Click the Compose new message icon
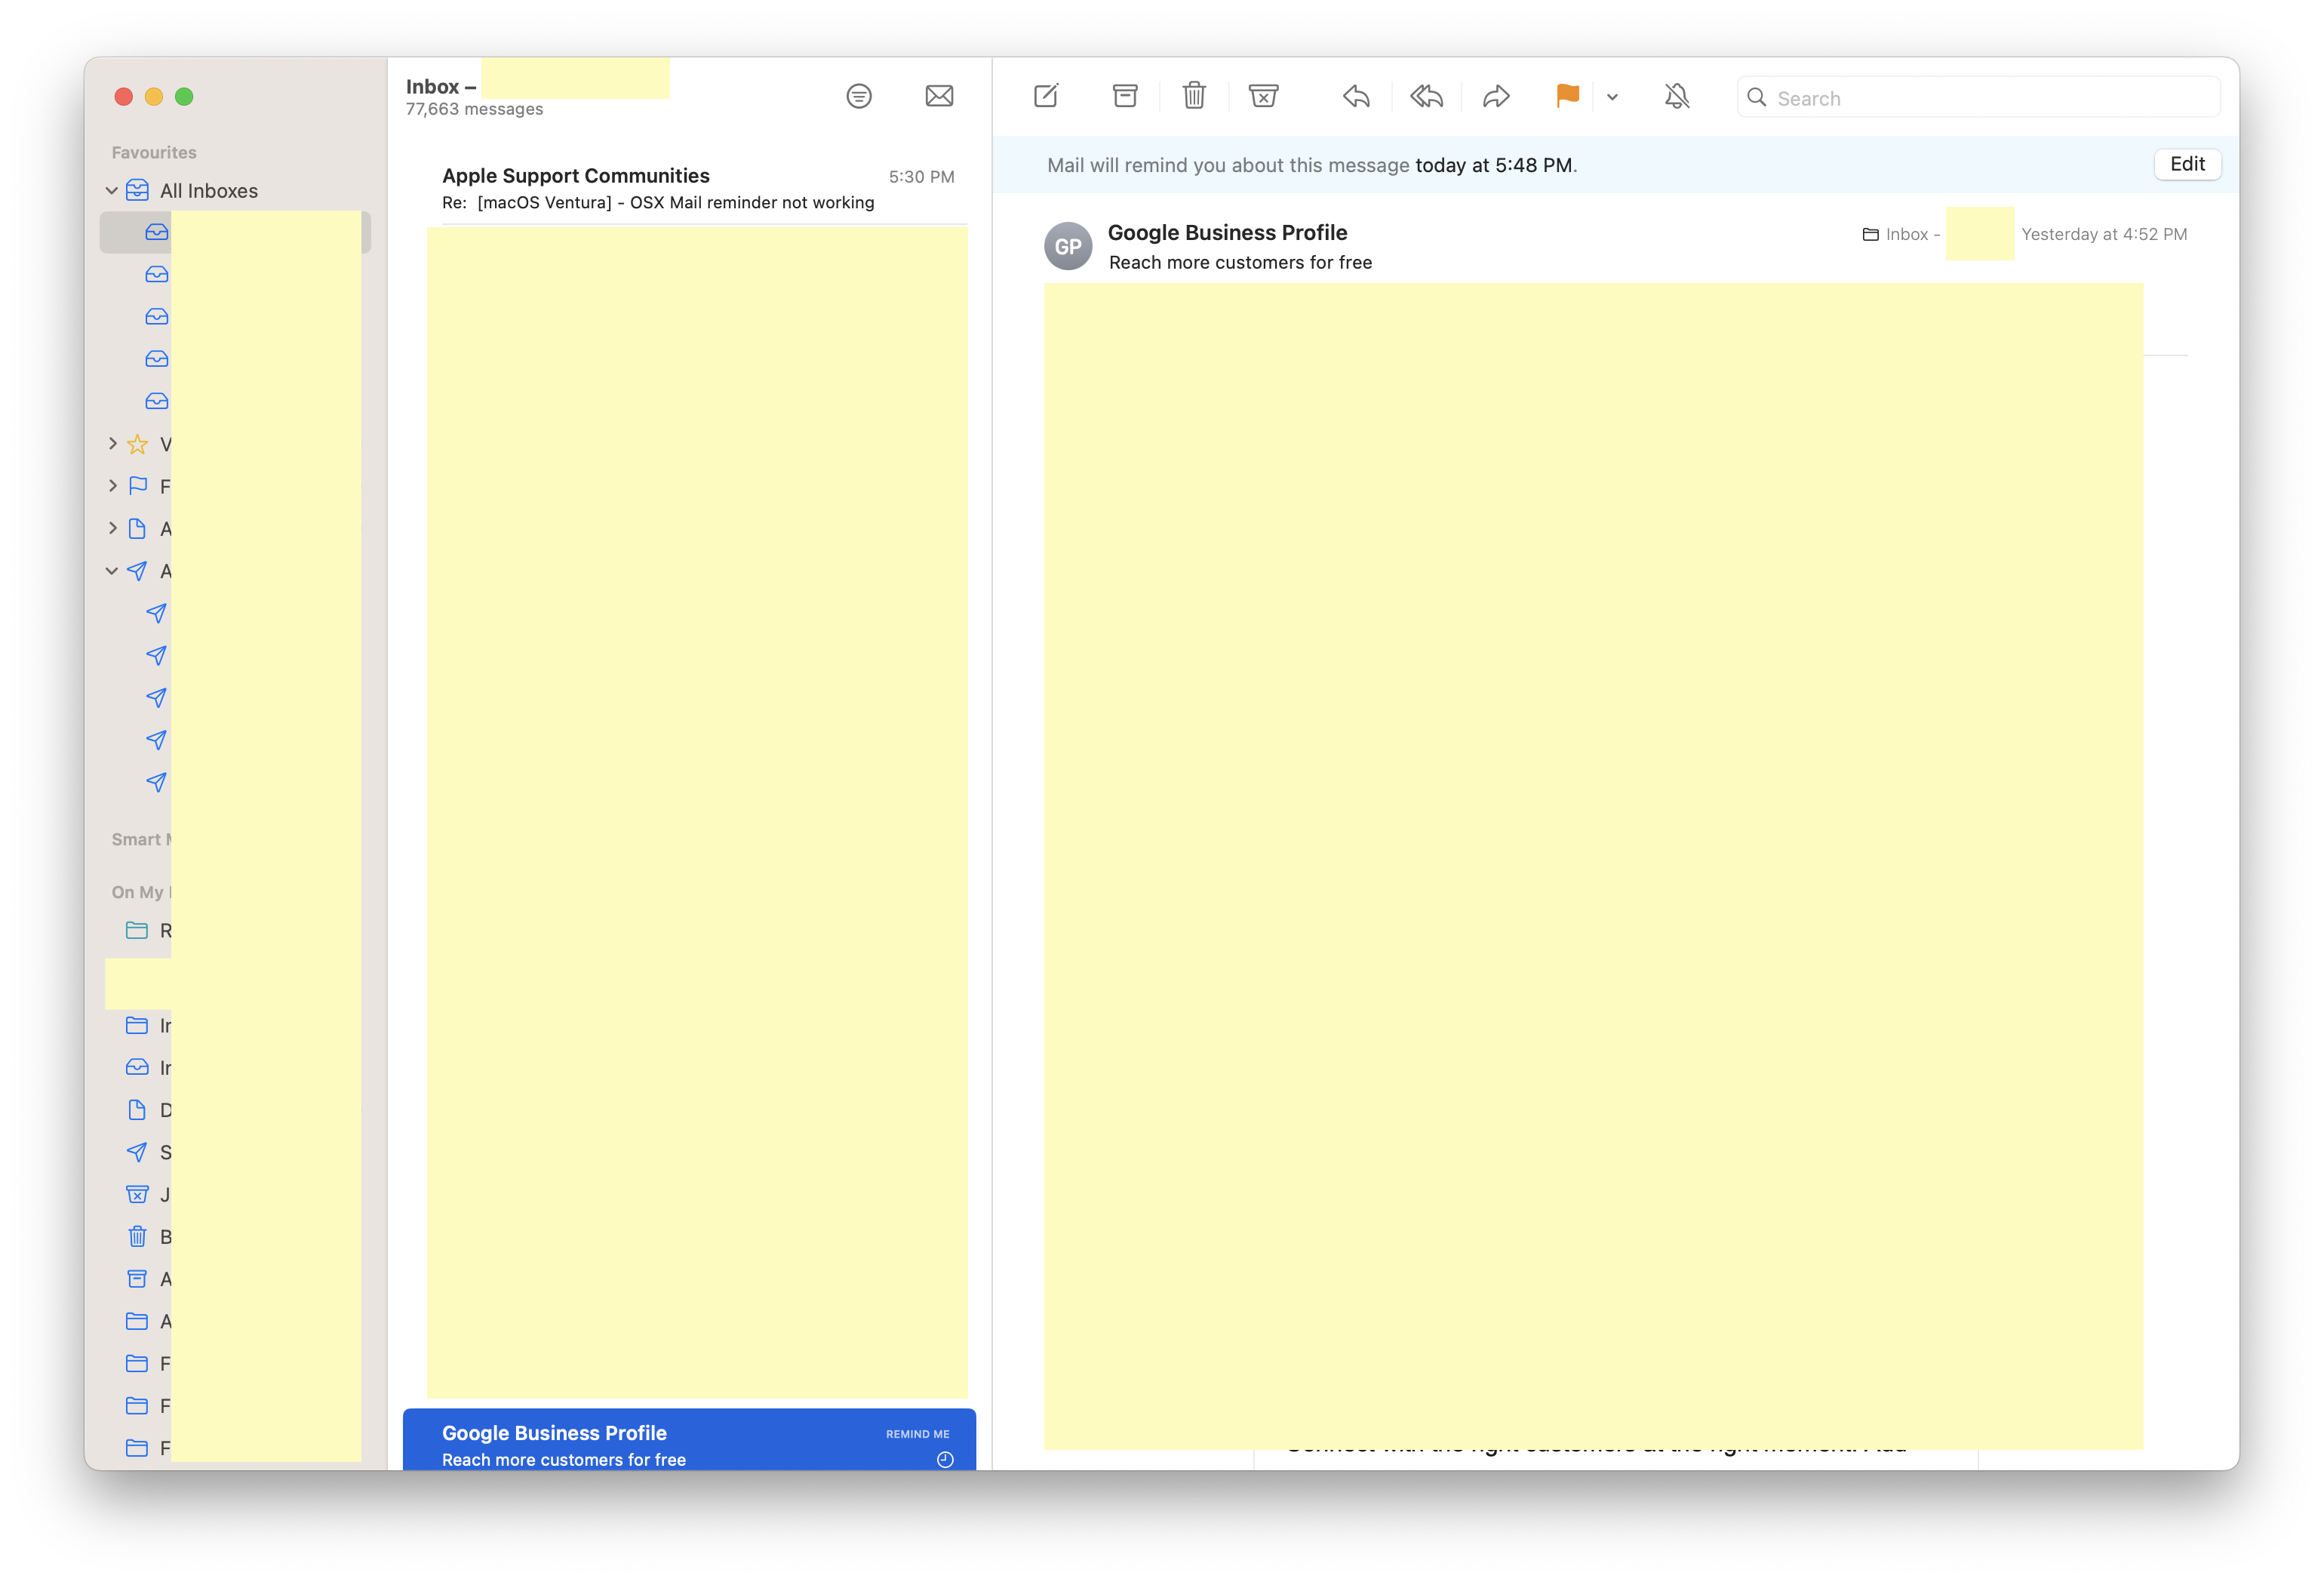 pyautogui.click(x=1045, y=96)
